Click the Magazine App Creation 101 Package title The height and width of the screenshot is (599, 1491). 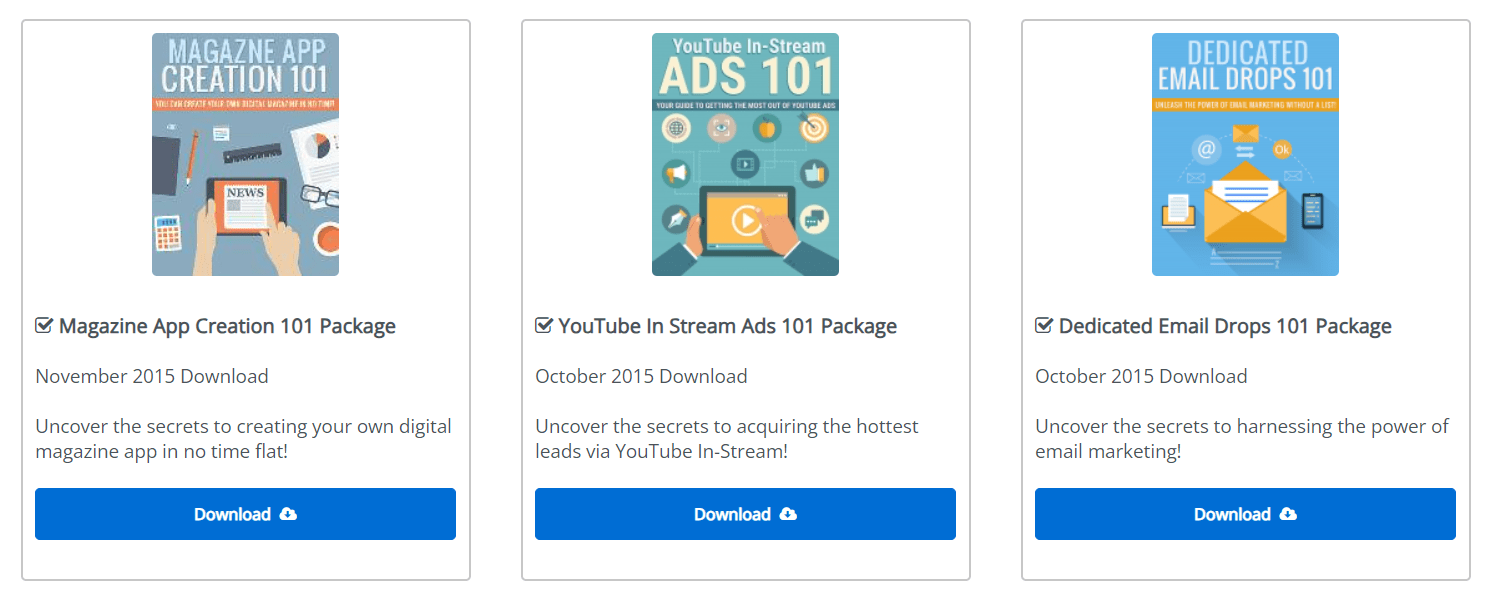[x=227, y=326]
